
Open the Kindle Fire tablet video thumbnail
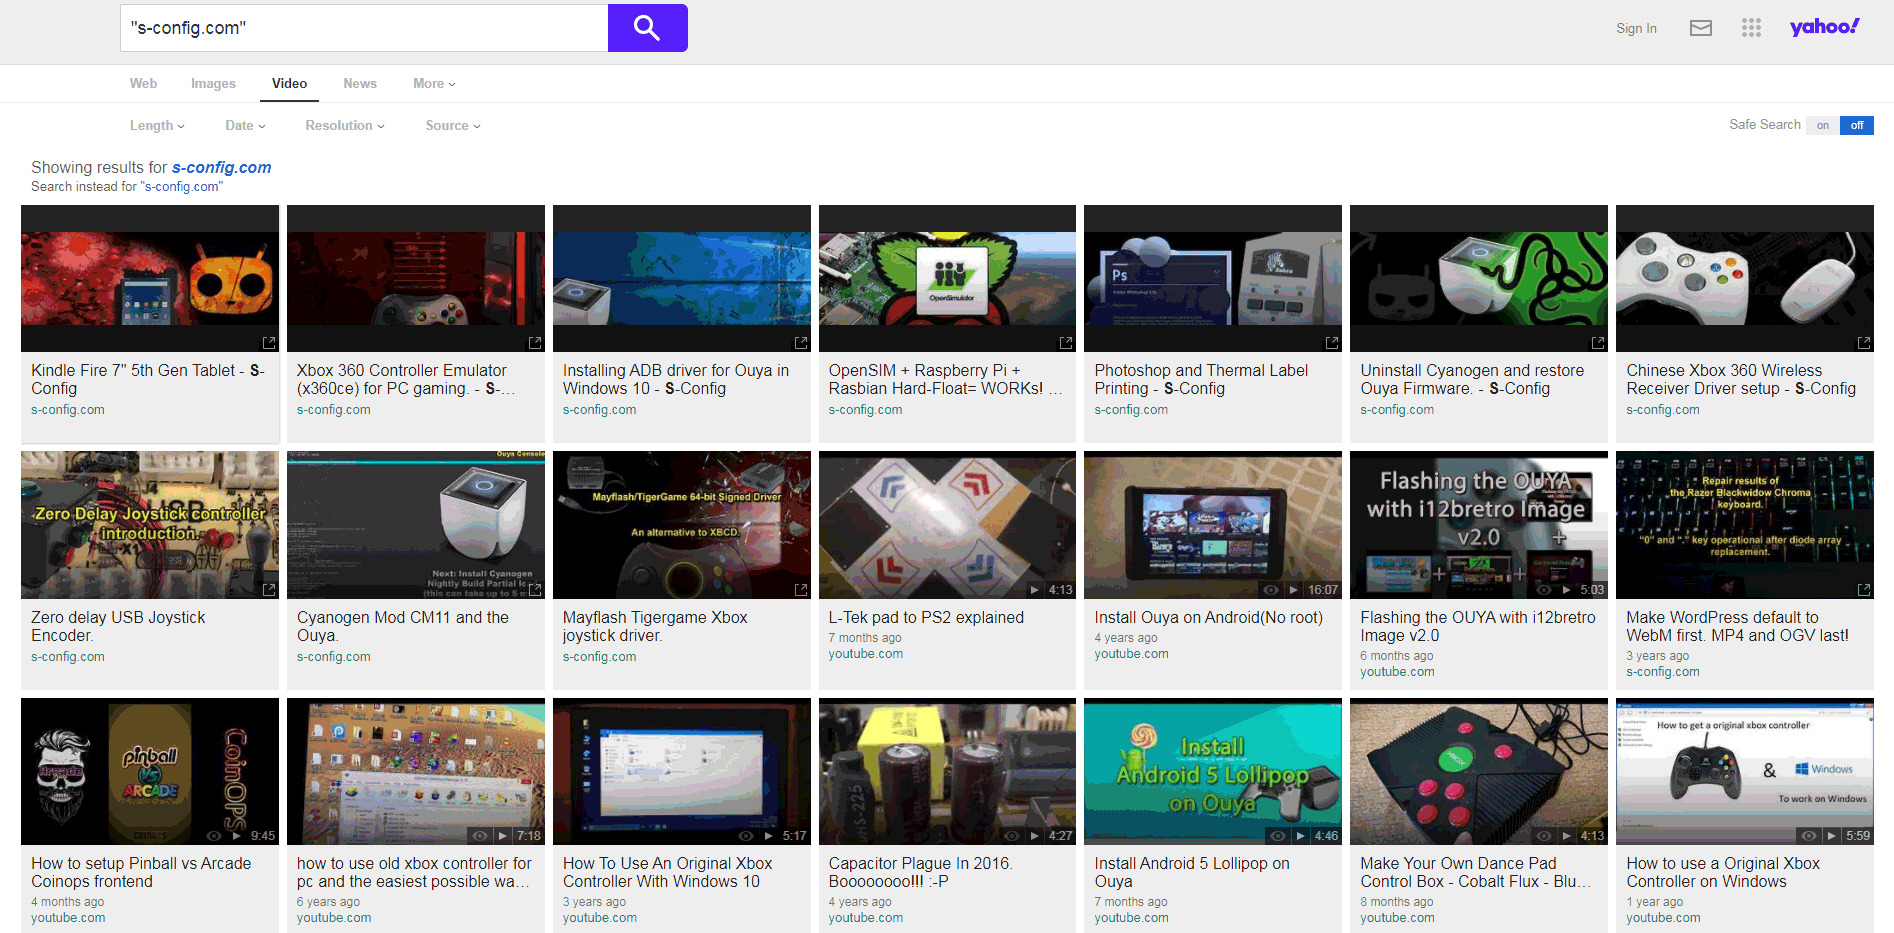pos(150,278)
